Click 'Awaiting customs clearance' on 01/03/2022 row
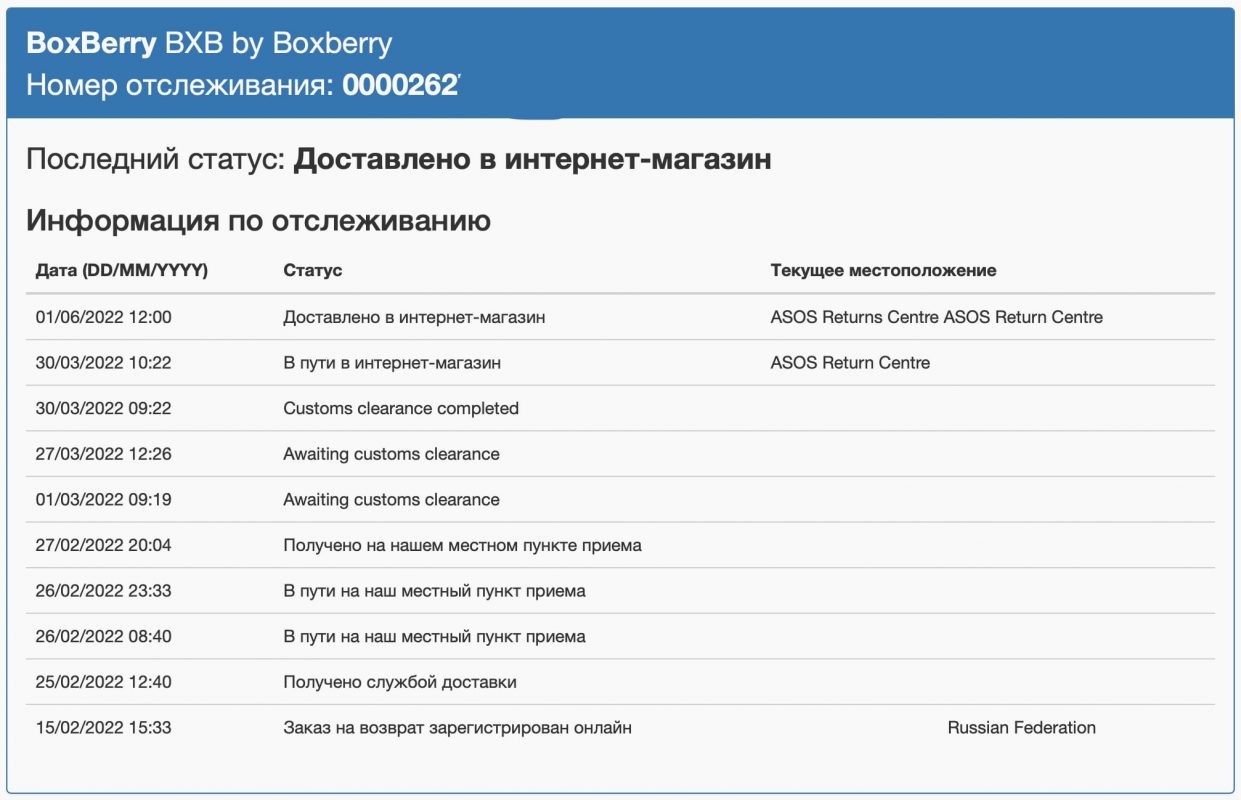 (x=391, y=499)
